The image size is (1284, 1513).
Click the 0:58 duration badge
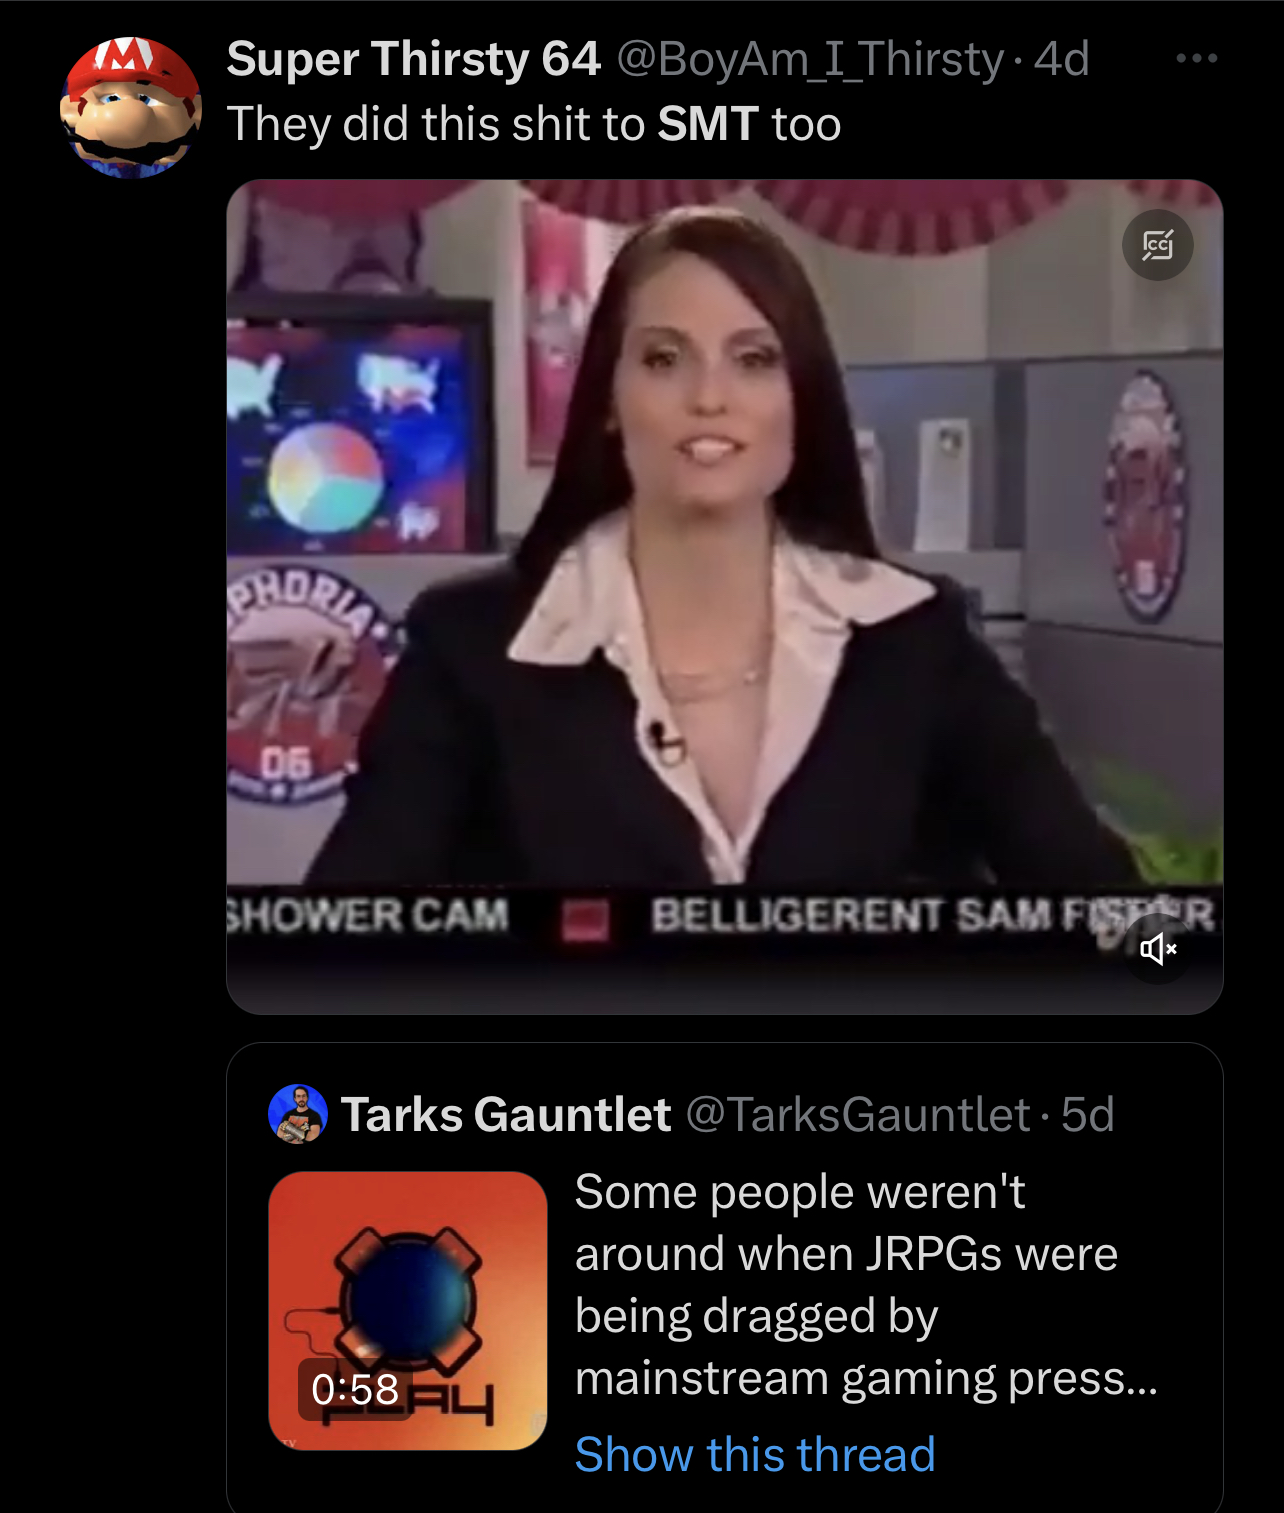pyautogui.click(x=355, y=1389)
